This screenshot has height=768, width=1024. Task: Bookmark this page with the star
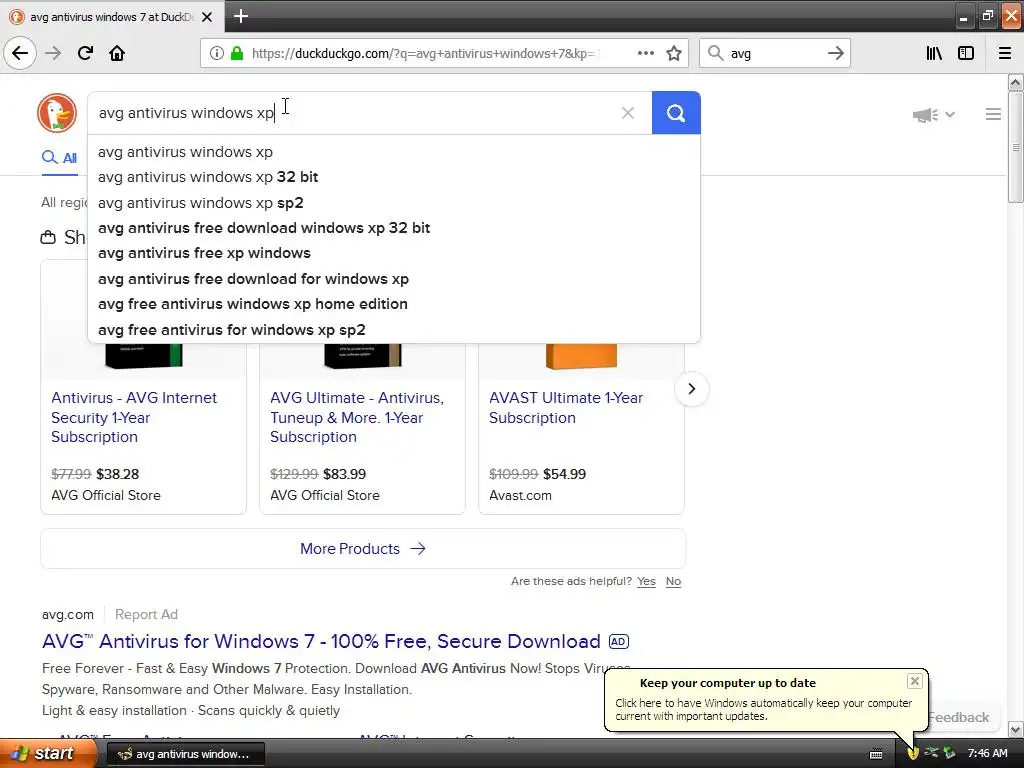point(674,54)
